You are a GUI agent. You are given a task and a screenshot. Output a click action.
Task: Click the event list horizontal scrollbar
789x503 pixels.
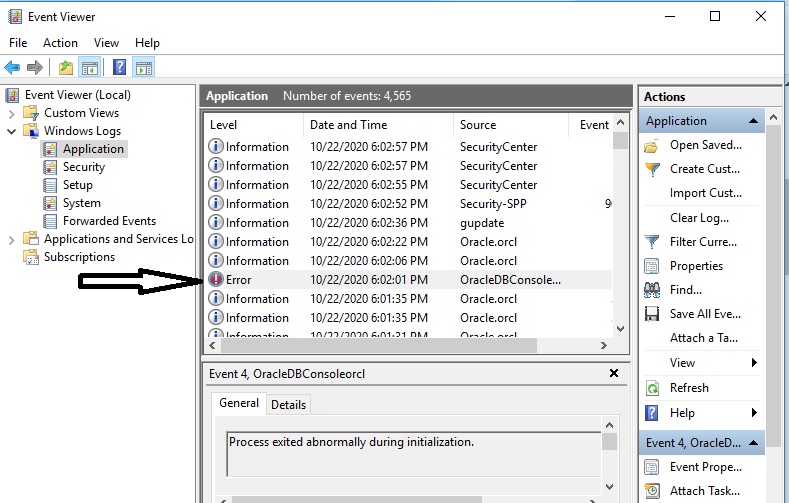pyautogui.click(x=409, y=345)
